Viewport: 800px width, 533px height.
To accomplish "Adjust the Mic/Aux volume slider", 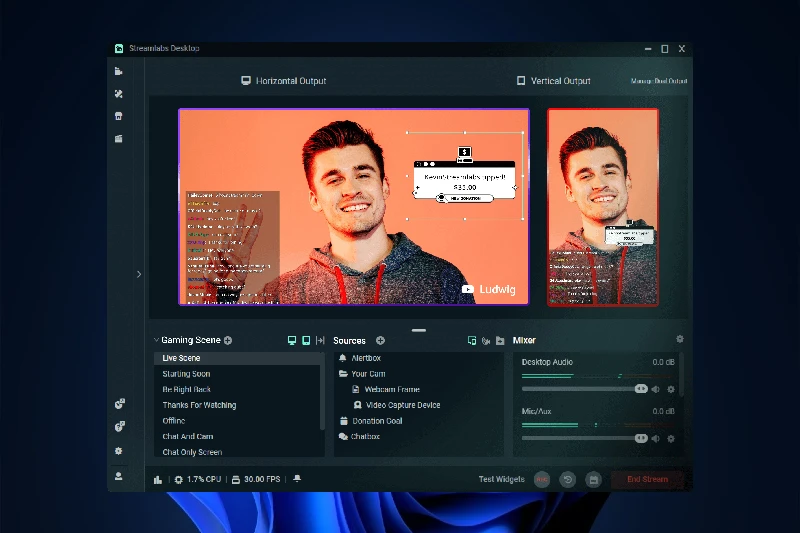I will point(640,438).
